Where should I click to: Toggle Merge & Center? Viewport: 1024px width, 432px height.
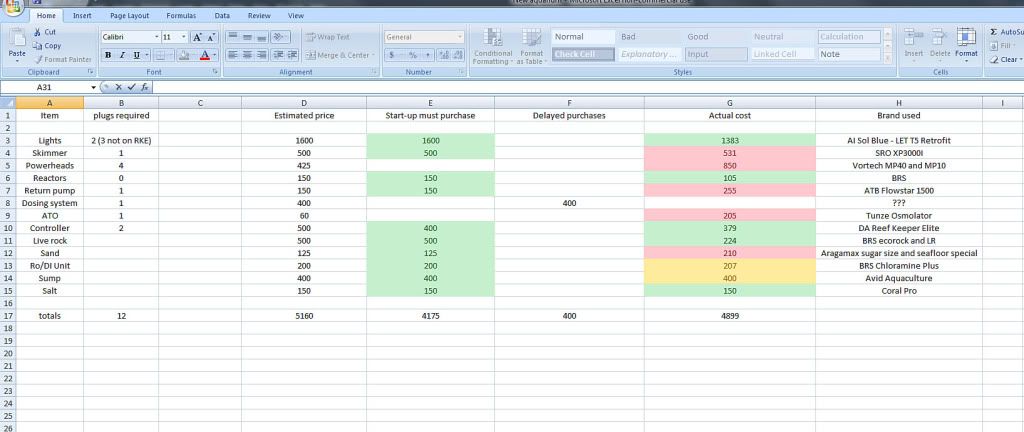(x=338, y=55)
